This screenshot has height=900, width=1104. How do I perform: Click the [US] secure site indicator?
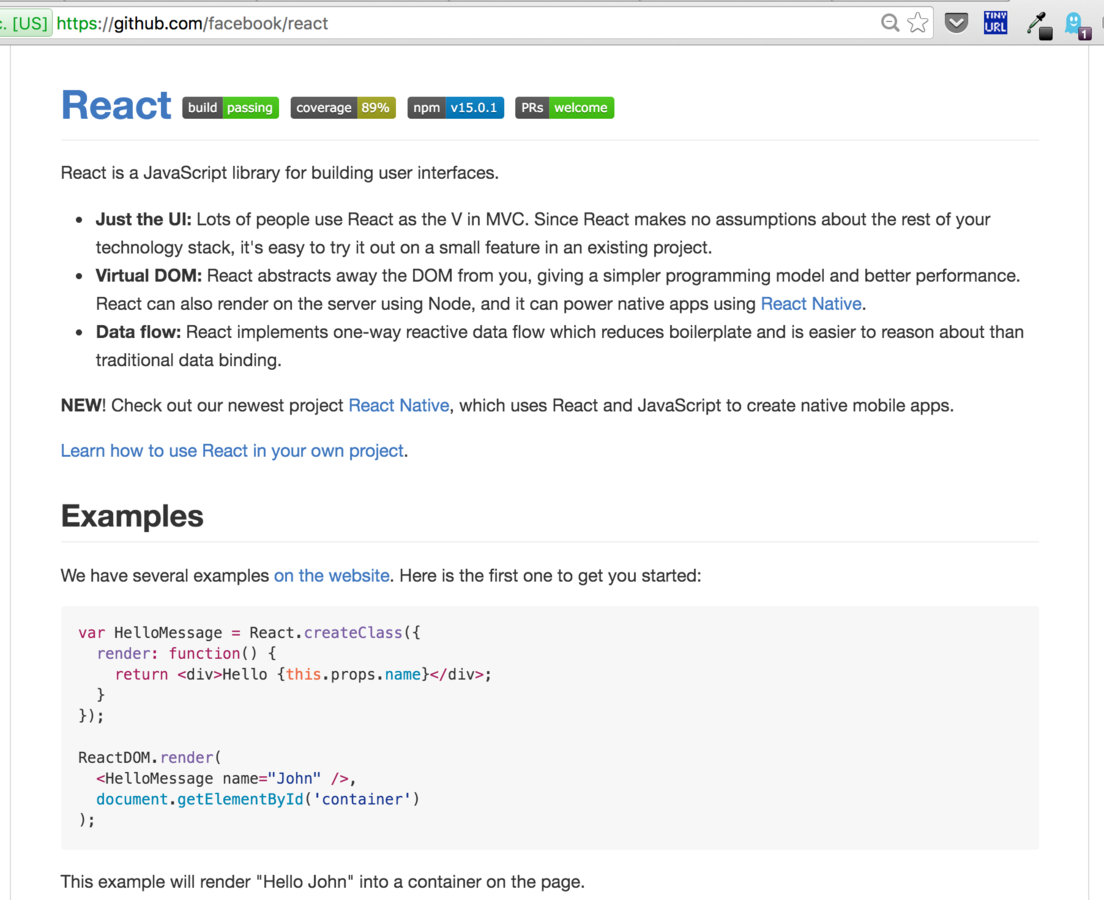click(25, 23)
